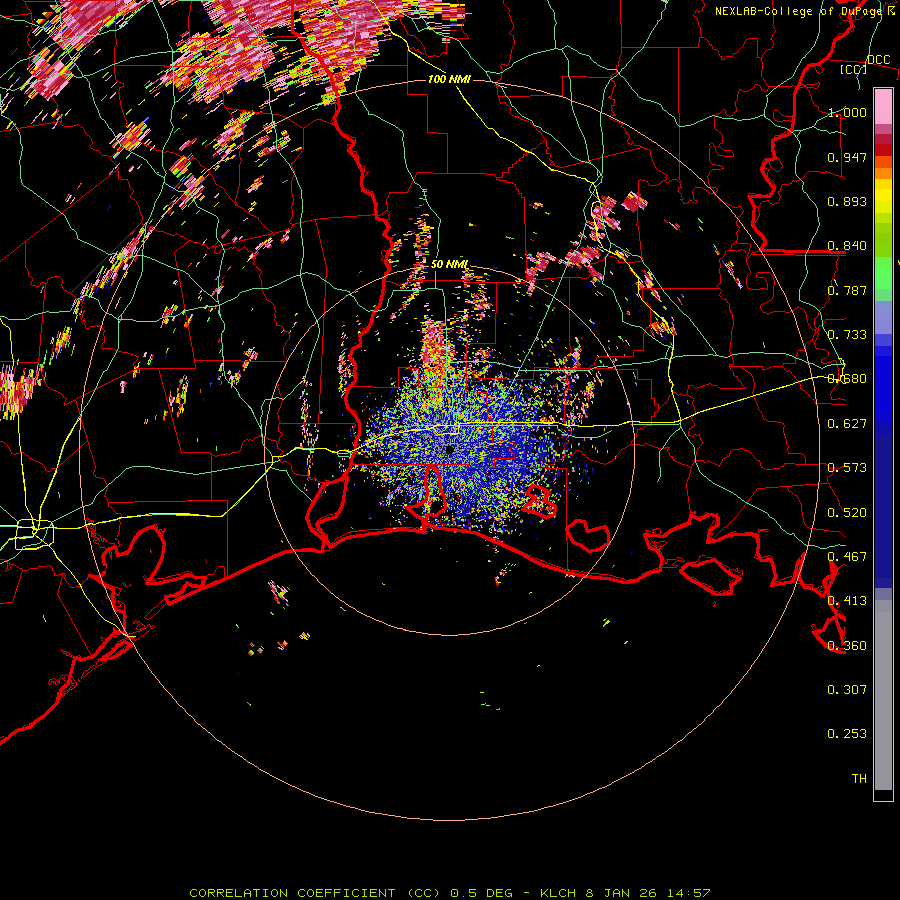Click the "1.000" legend value
The width and height of the screenshot is (900, 900).
pos(847,112)
